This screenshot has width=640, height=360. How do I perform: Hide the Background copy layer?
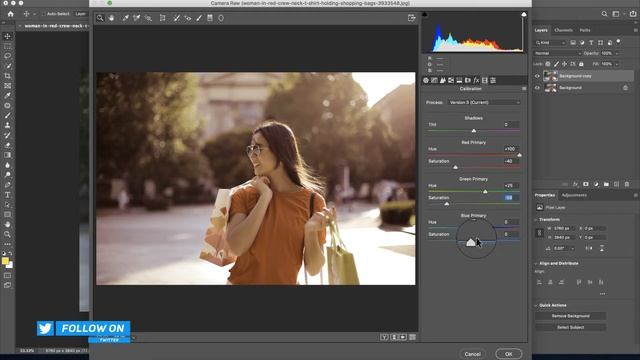tap(537, 76)
